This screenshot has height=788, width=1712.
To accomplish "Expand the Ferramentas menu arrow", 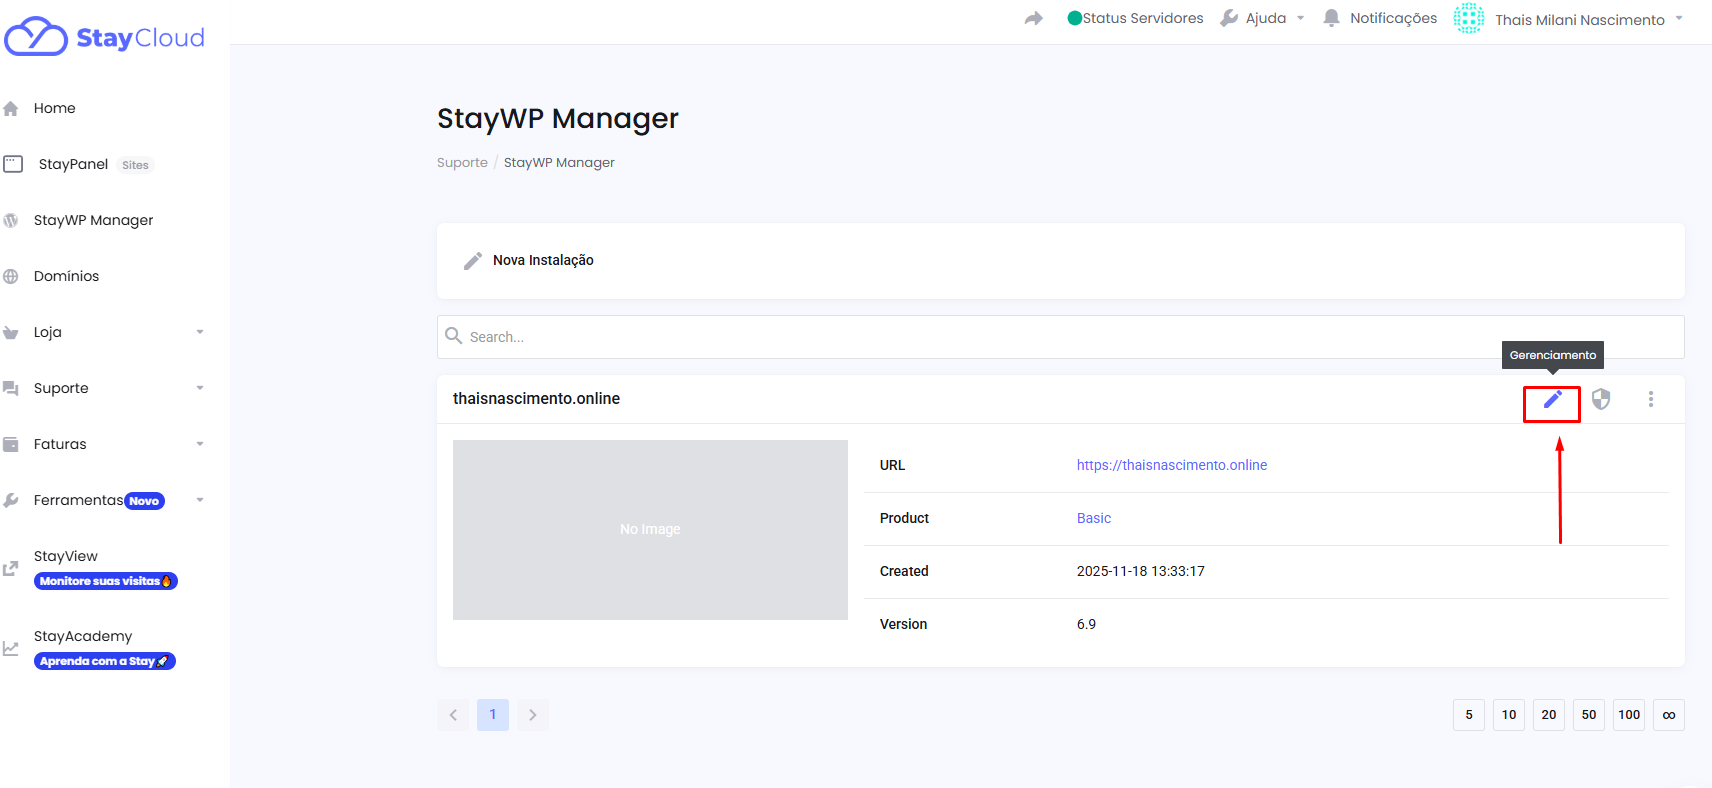I will (x=200, y=500).
